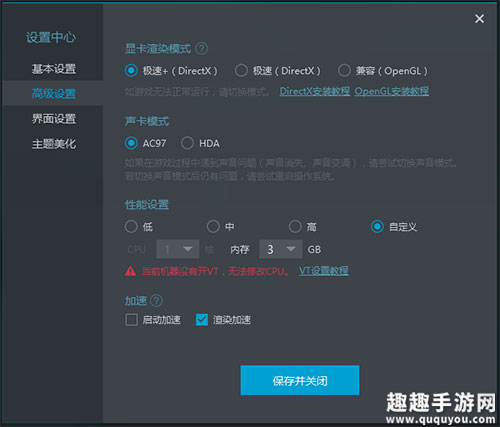Open the 主题美化 tab

pyautogui.click(x=54, y=144)
